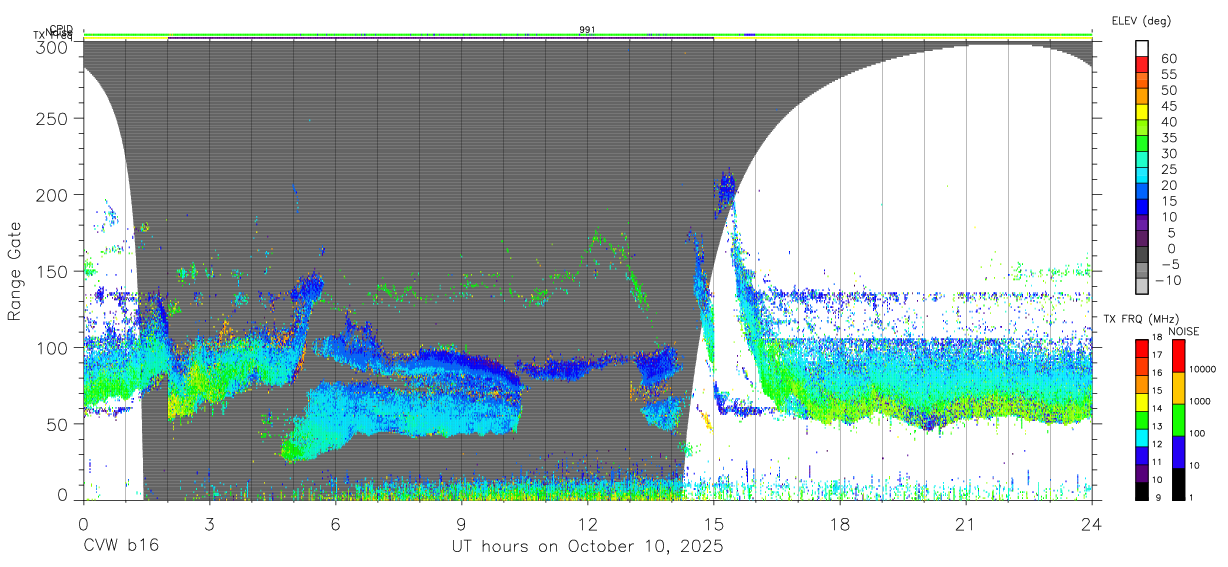Click the white swatch atop the ELEV colorbar
The height and width of the screenshot is (567, 1228).
coord(1143,49)
